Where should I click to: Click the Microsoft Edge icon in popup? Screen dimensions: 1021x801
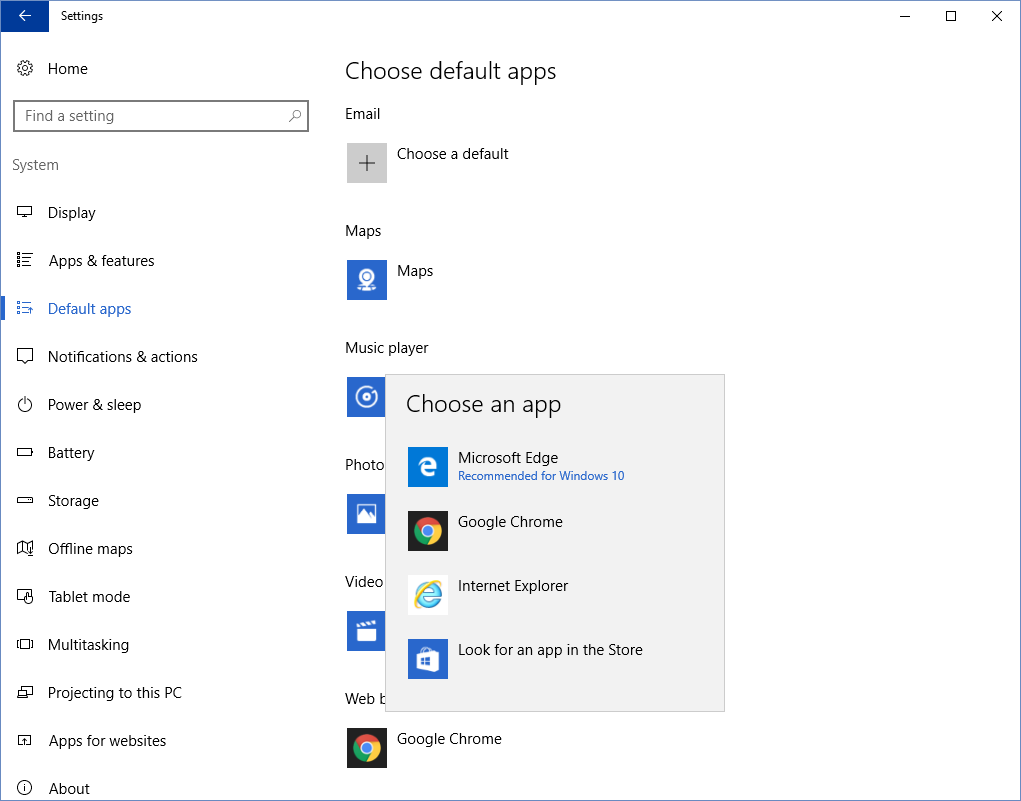point(427,467)
